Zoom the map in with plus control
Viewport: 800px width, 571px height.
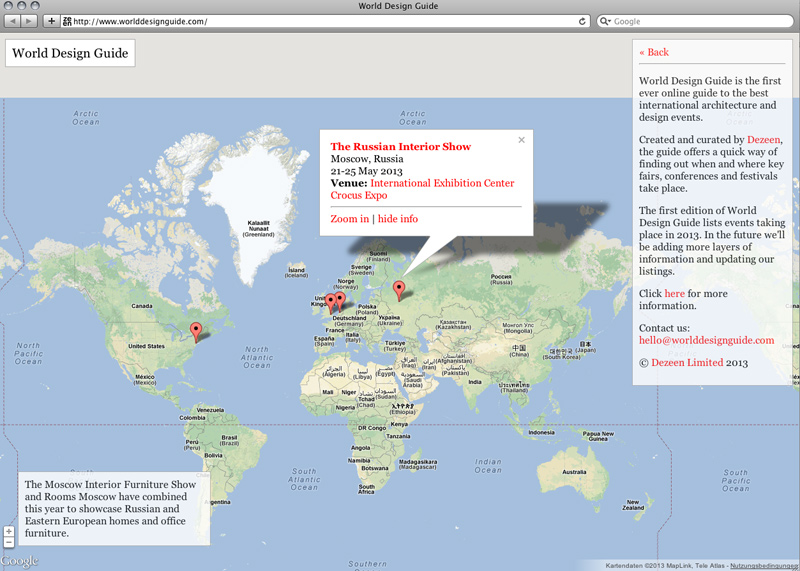click(x=9, y=531)
